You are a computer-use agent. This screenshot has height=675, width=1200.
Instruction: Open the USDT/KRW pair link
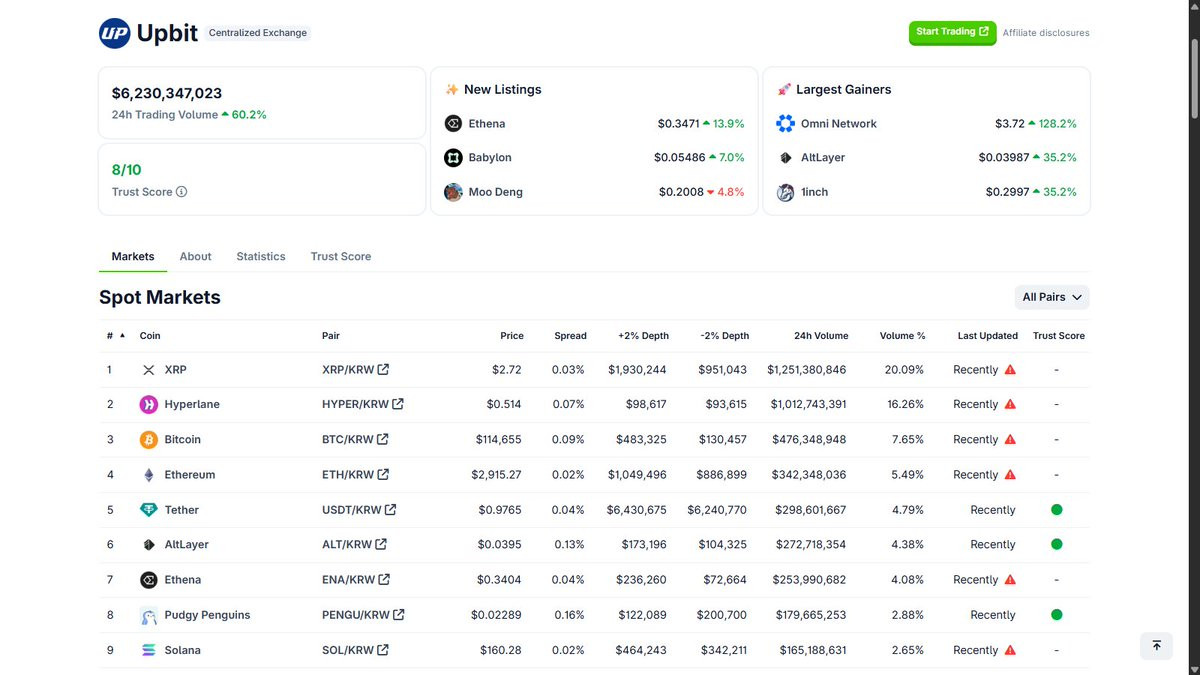(x=359, y=510)
